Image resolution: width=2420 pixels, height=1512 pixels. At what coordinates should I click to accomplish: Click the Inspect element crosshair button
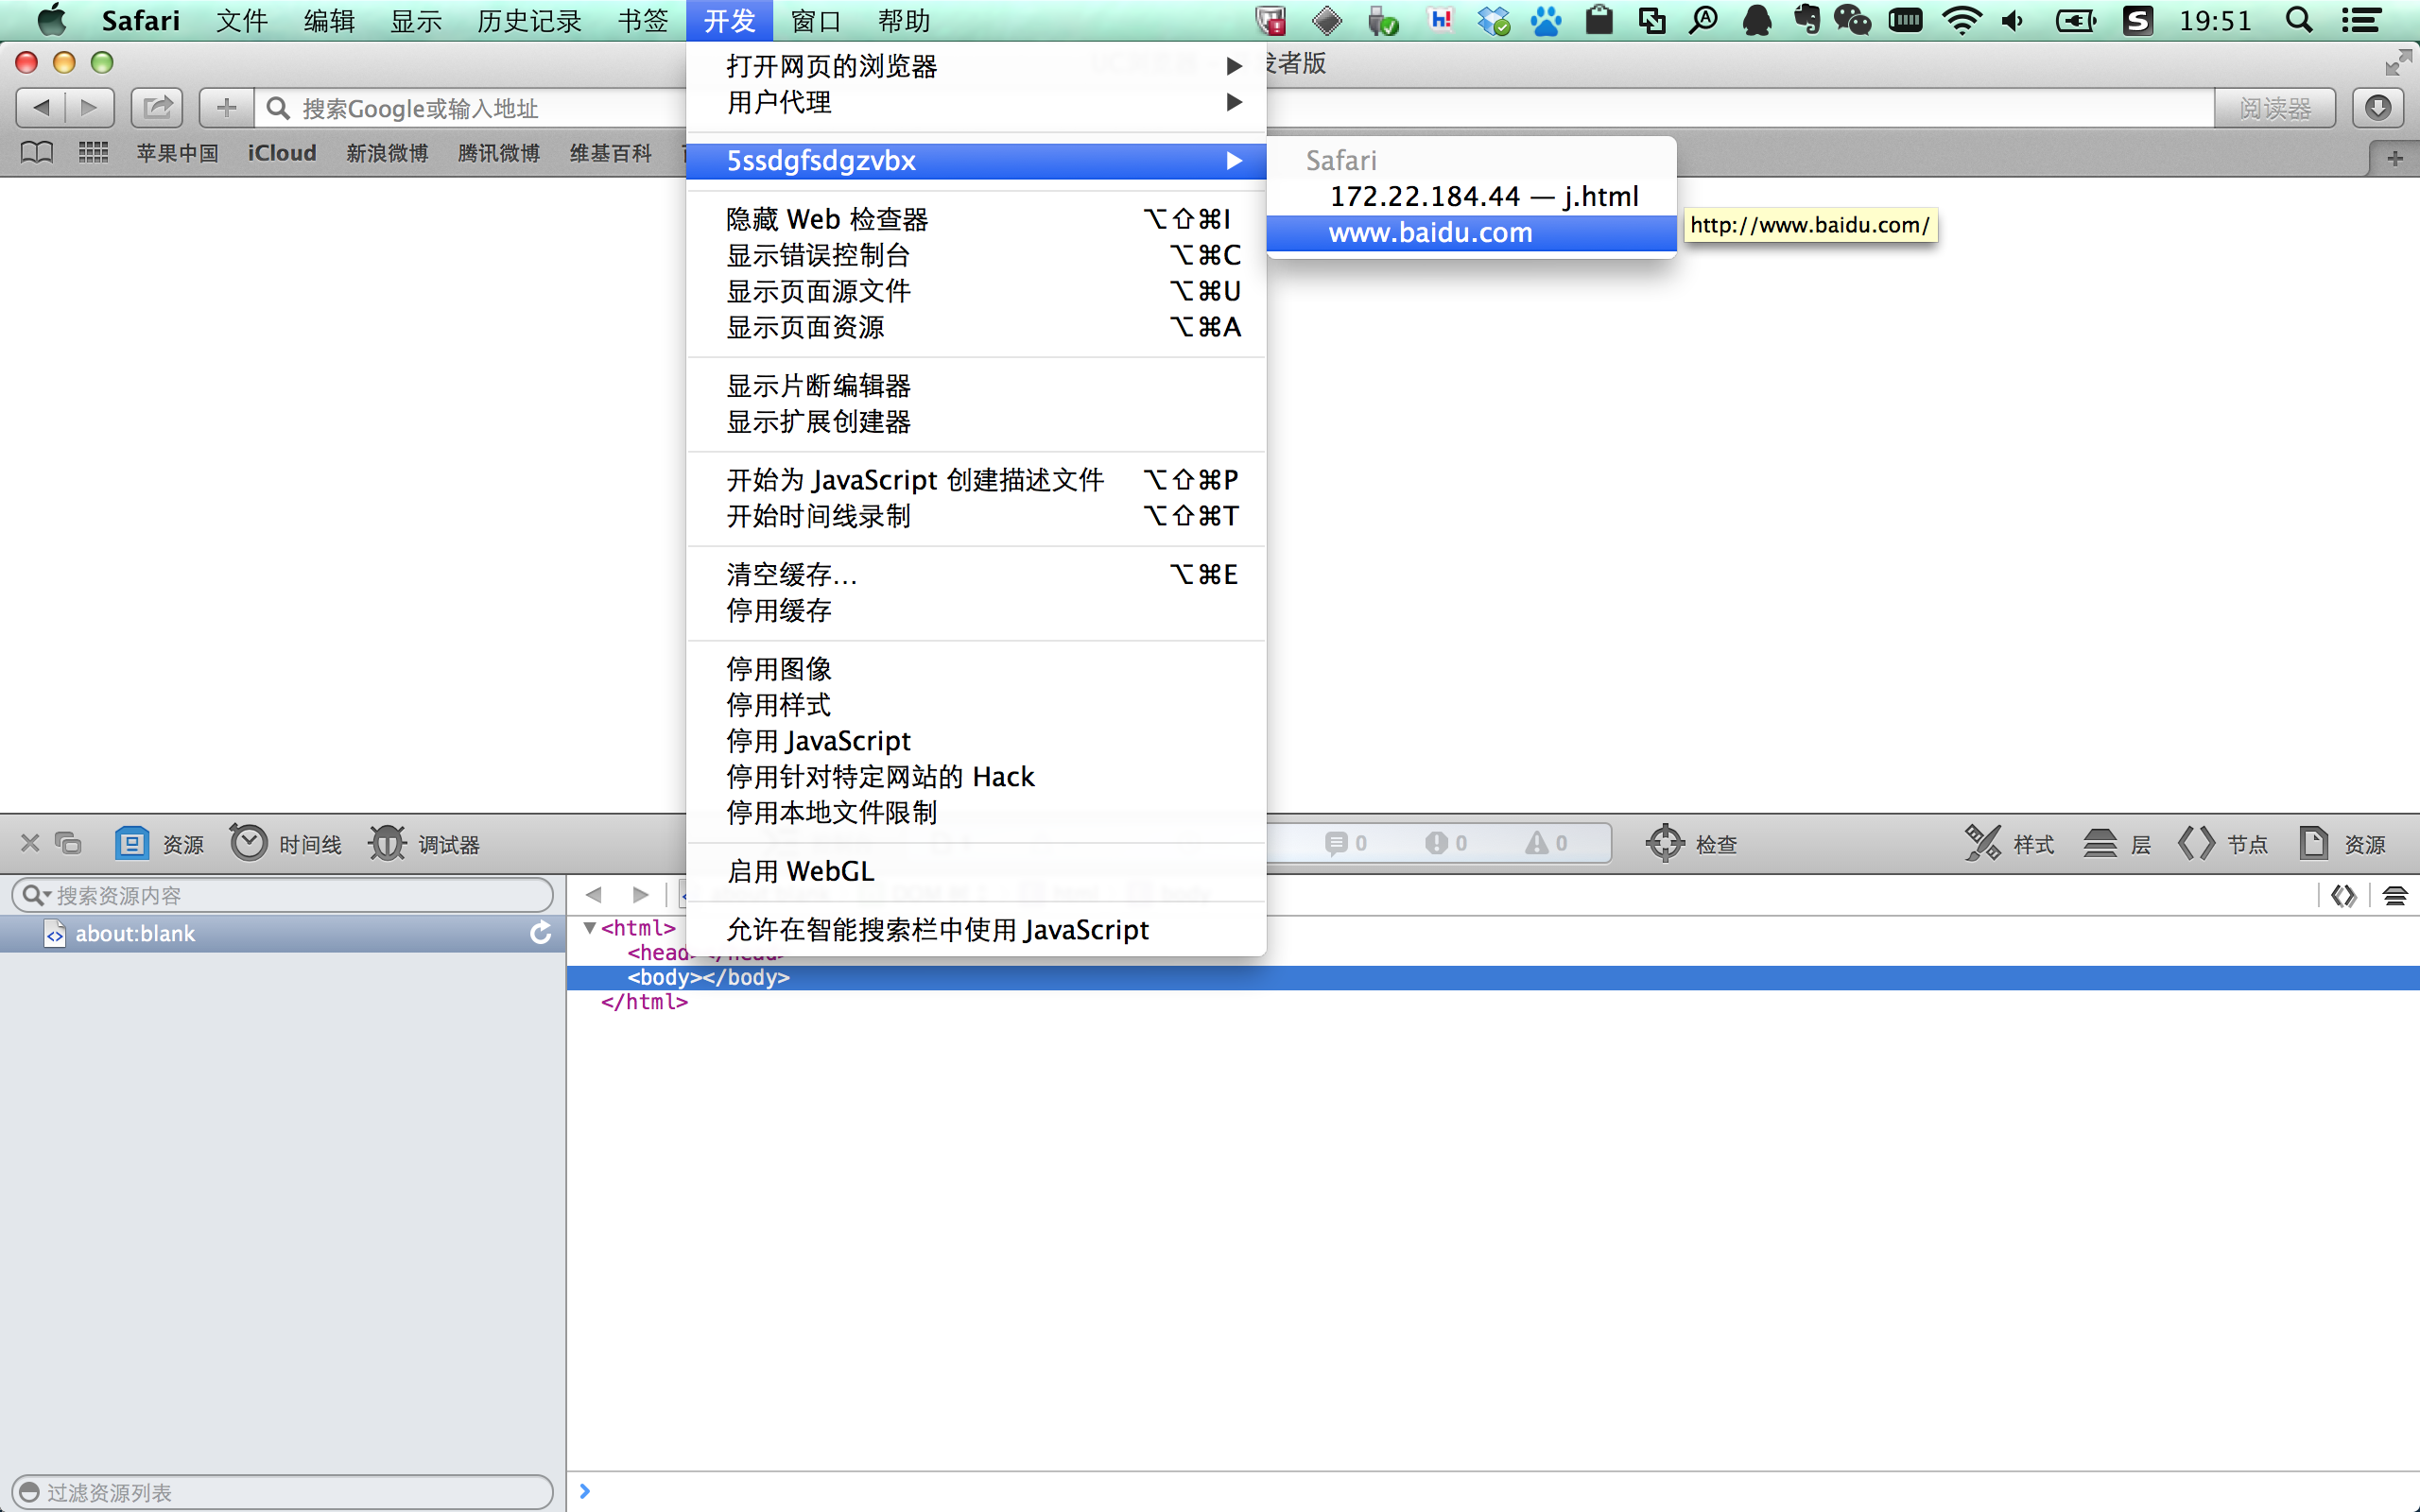[x=1692, y=844]
